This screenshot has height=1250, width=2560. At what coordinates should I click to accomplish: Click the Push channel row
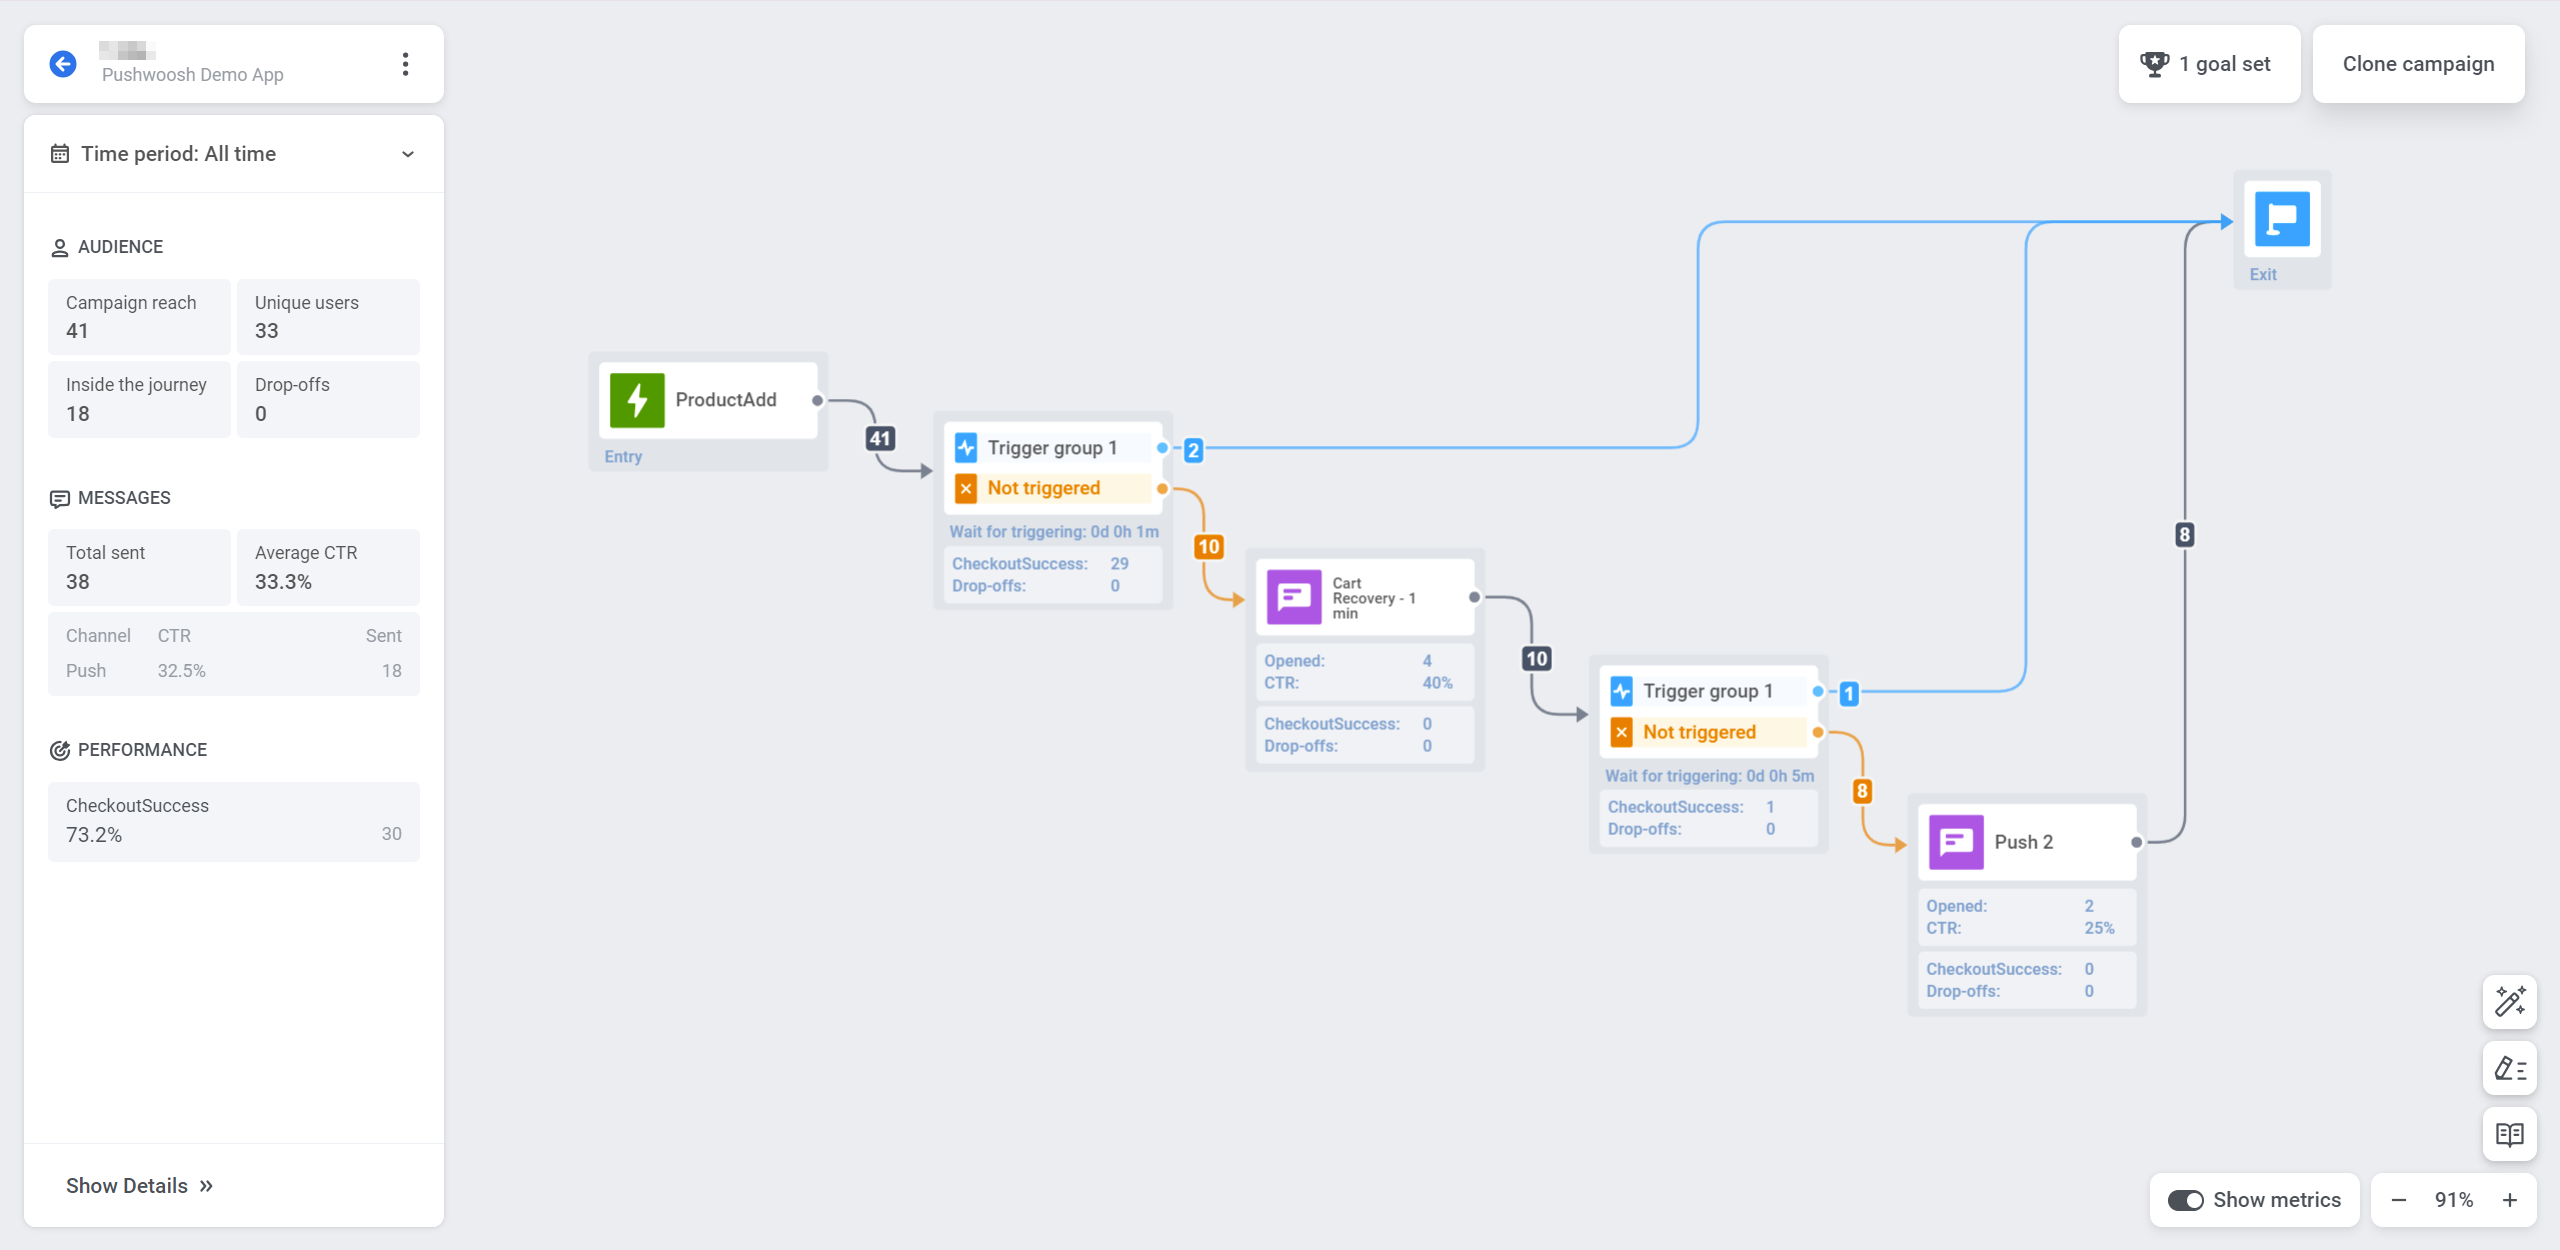coord(234,671)
